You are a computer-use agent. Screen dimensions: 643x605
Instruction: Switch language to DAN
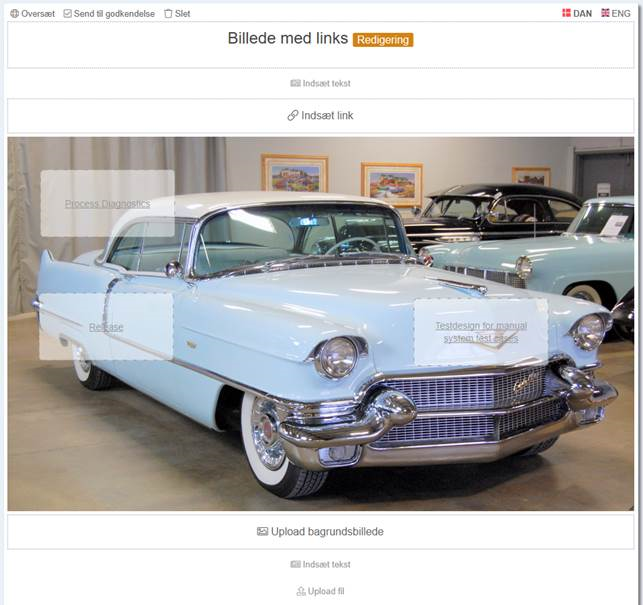pos(577,14)
